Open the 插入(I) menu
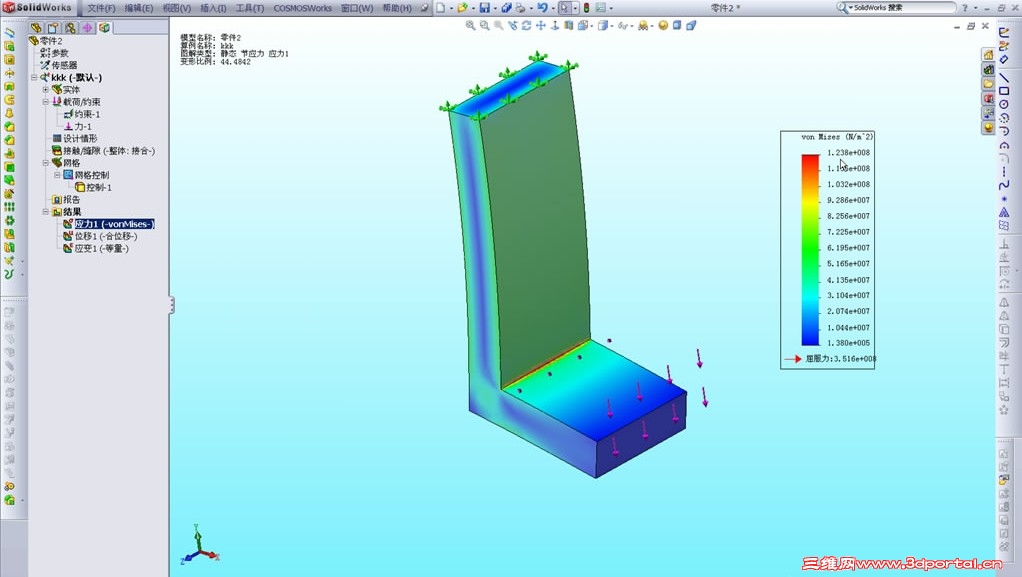This screenshot has width=1022, height=577. [x=213, y=8]
